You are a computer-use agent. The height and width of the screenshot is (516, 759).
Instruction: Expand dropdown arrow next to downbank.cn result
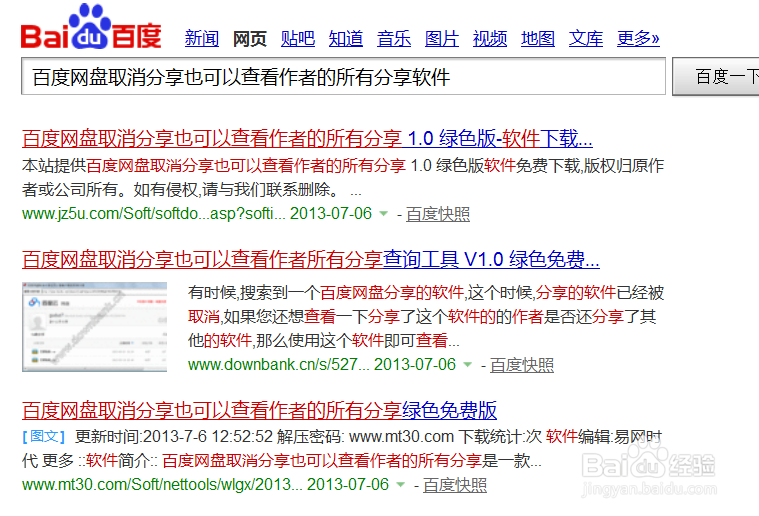[x=468, y=364]
